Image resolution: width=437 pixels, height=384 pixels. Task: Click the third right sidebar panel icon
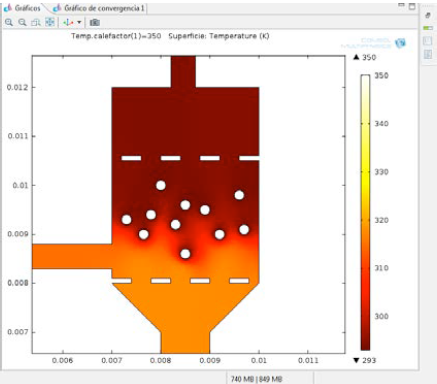[x=428, y=41]
